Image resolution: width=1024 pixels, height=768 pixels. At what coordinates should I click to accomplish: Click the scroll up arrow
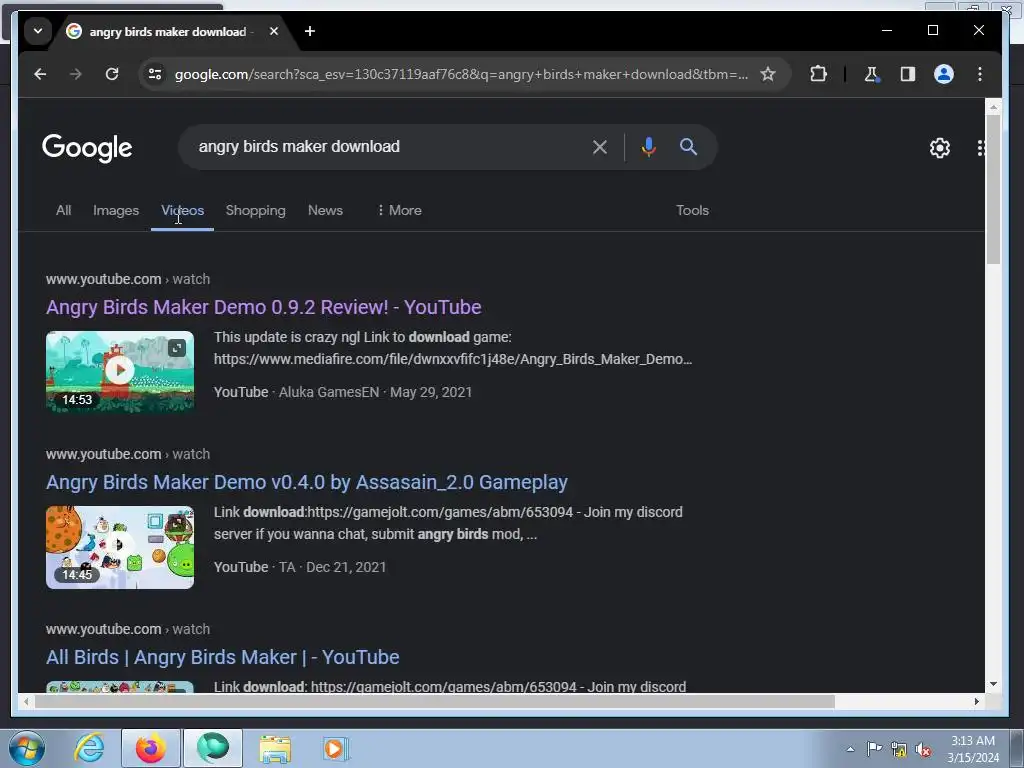tap(993, 106)
